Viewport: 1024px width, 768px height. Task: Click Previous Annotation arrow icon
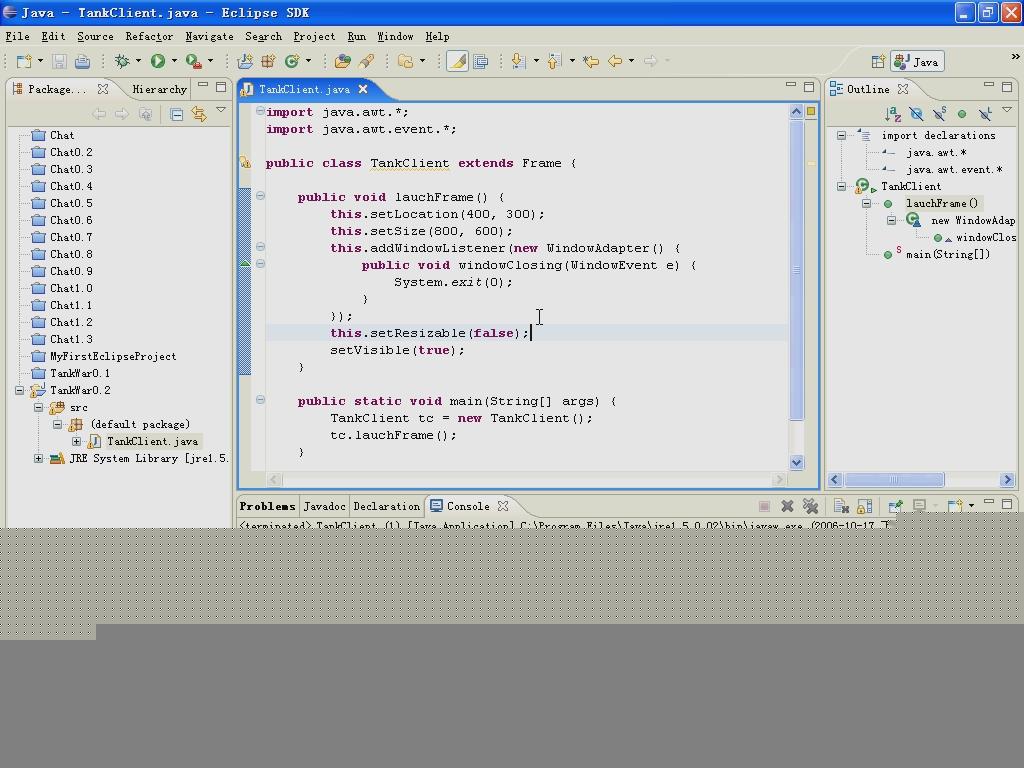pyautogui.click(x=554, y=61)
